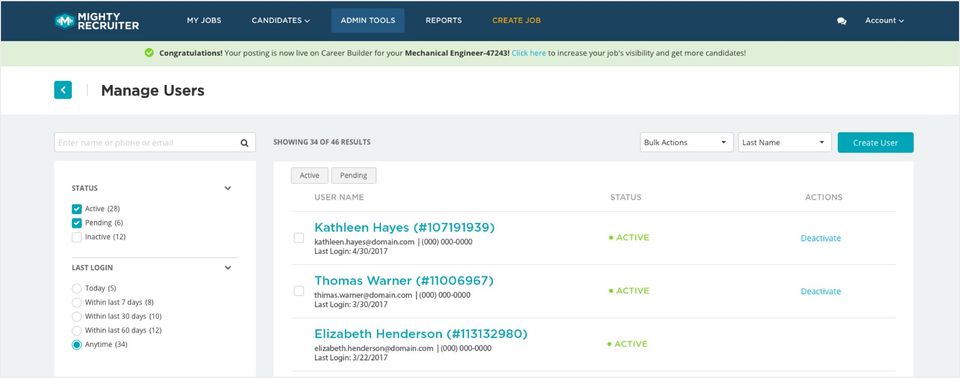Click the green checkmark in the congratulations banner

(149, 53)
